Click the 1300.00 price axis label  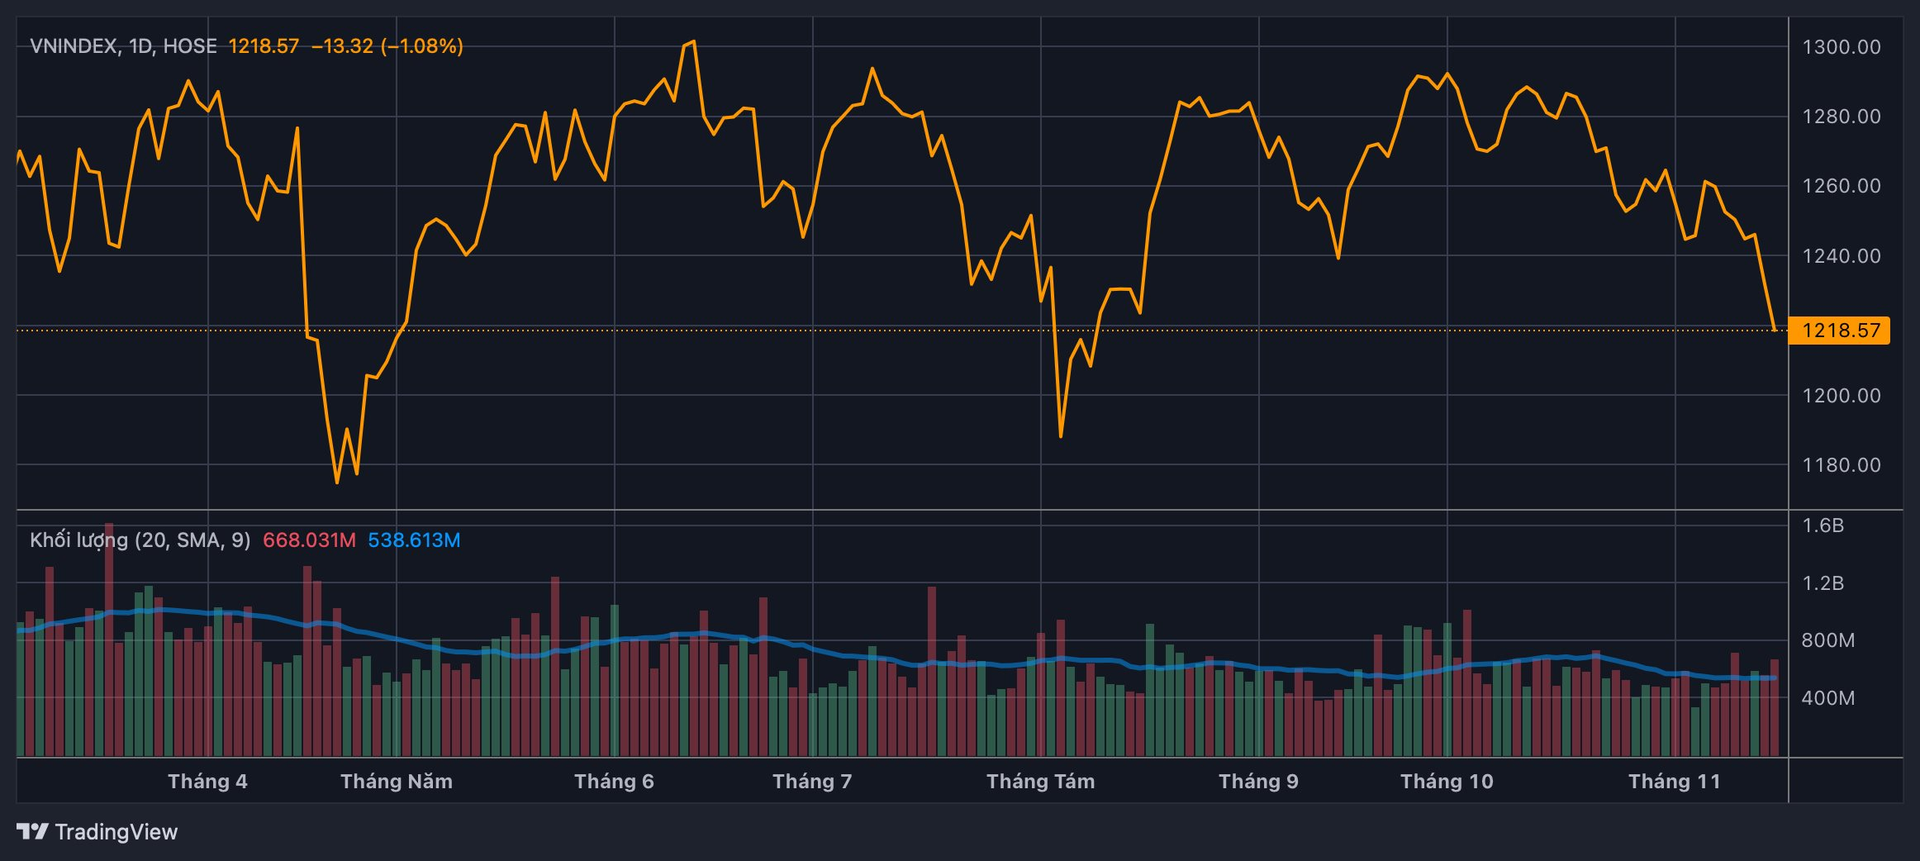[x=1841, y=47]
